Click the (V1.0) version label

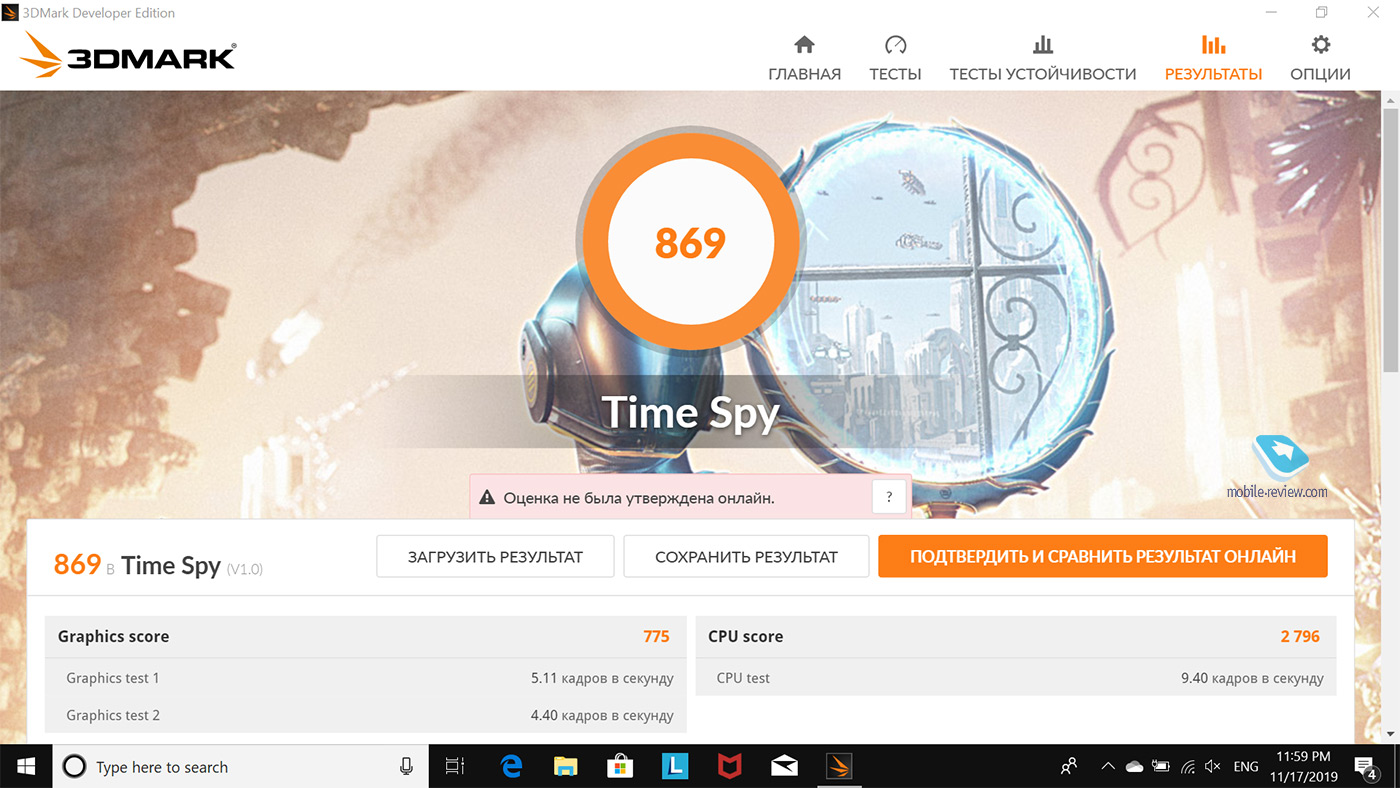(245, 569)
